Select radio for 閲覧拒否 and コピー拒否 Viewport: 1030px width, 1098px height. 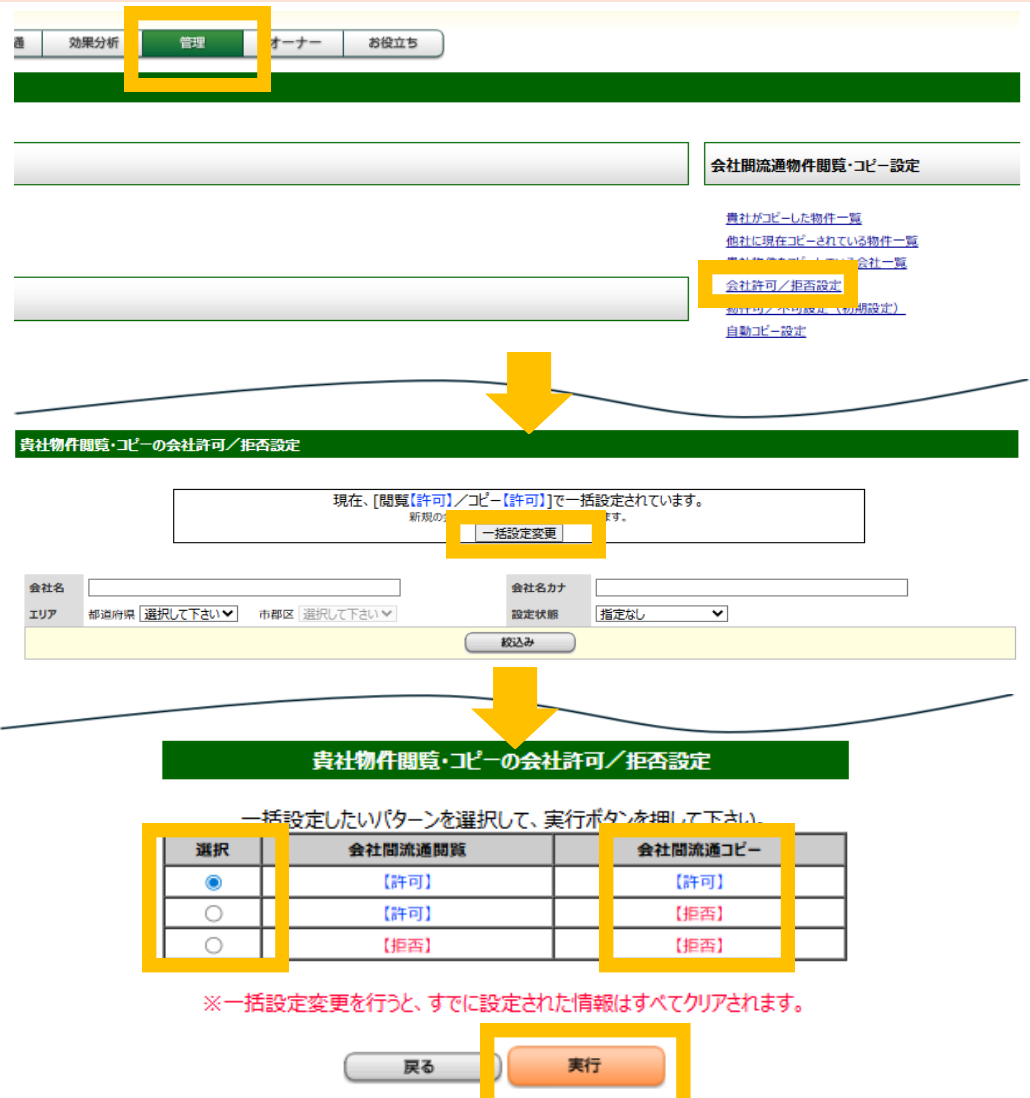(x=213, y=946)
